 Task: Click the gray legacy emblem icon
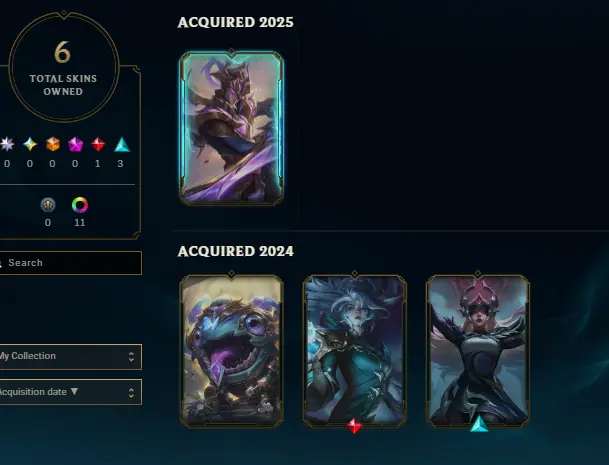[x=48, y=205]
